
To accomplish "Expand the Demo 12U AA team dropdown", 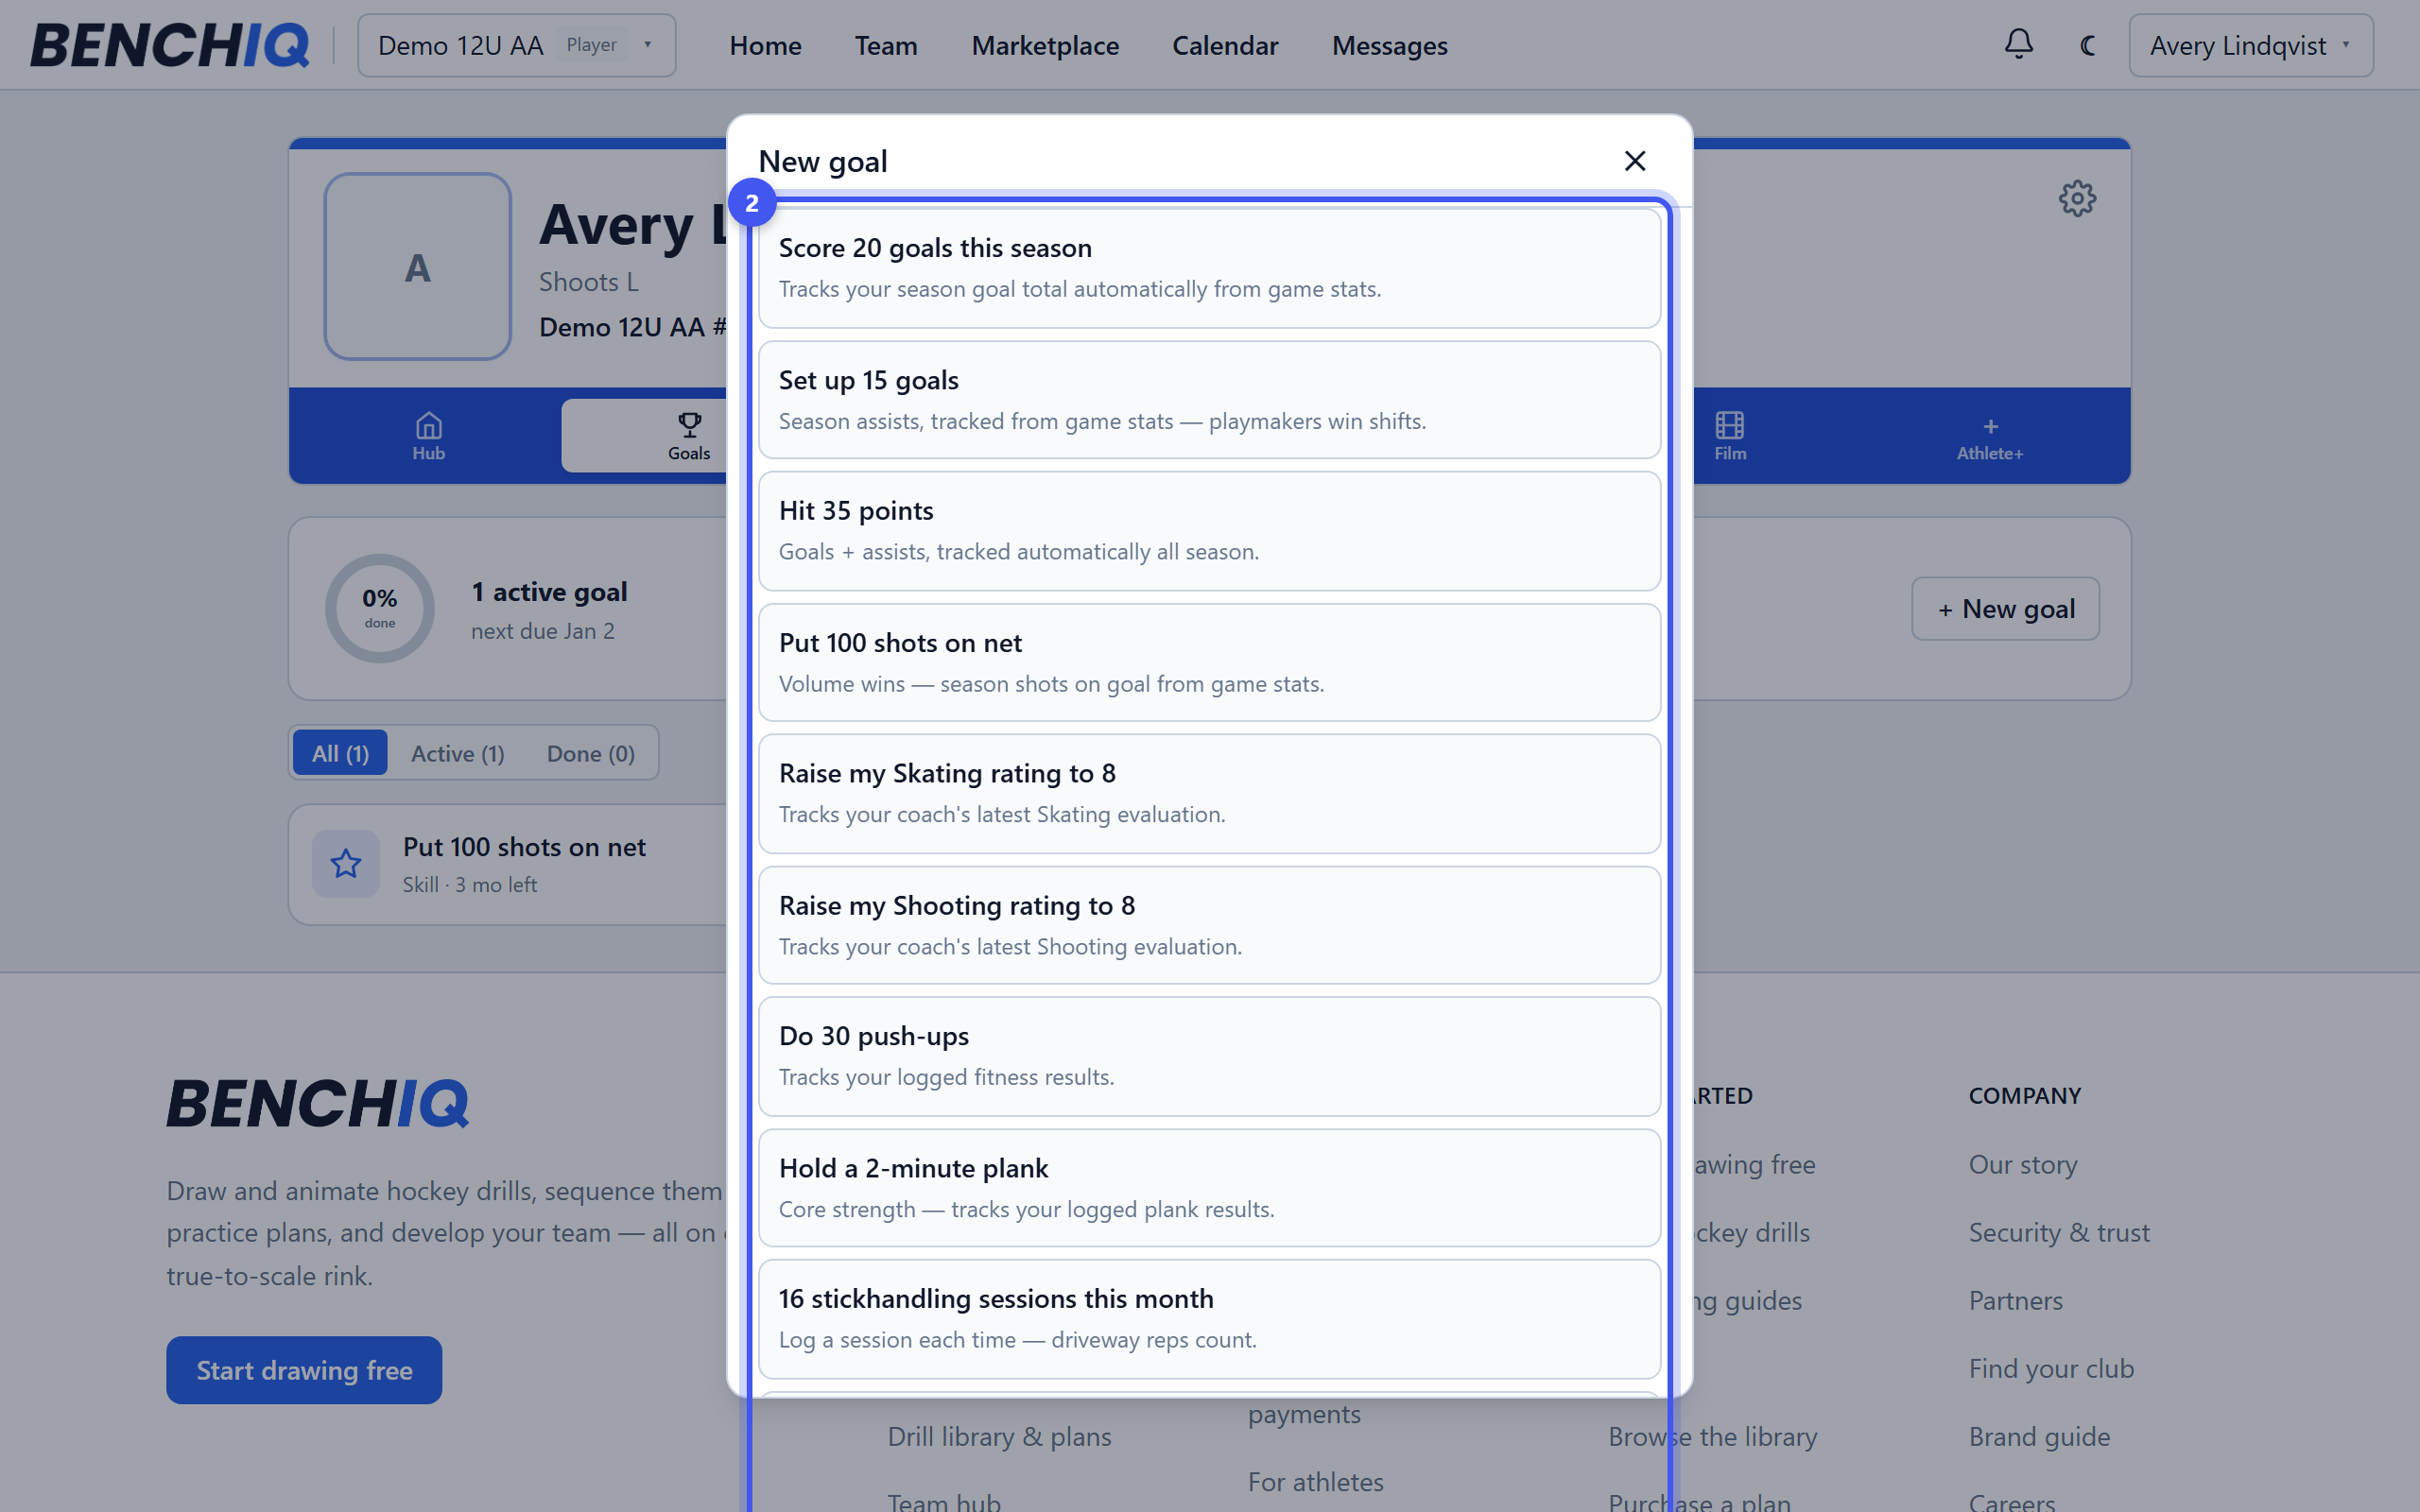I will pos(516,45).
